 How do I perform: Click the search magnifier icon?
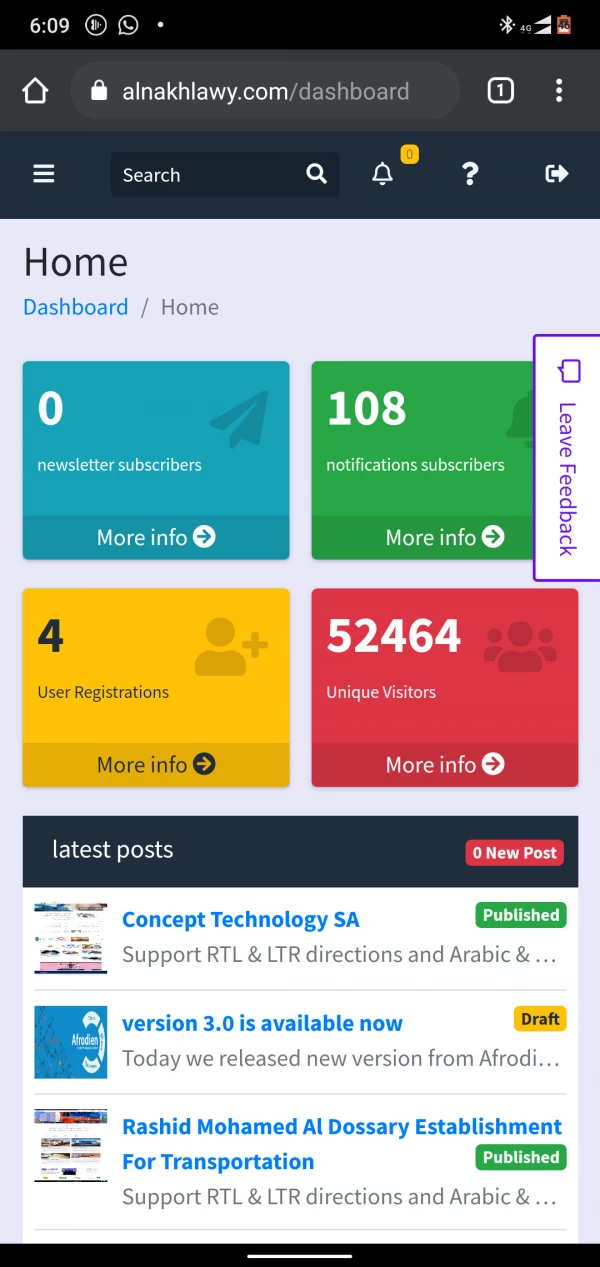[316, 174]
